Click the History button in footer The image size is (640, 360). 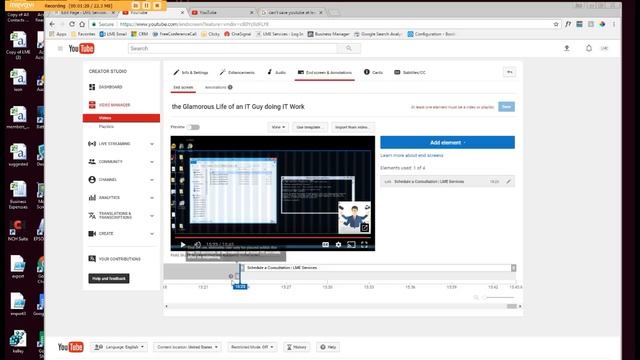297,347
